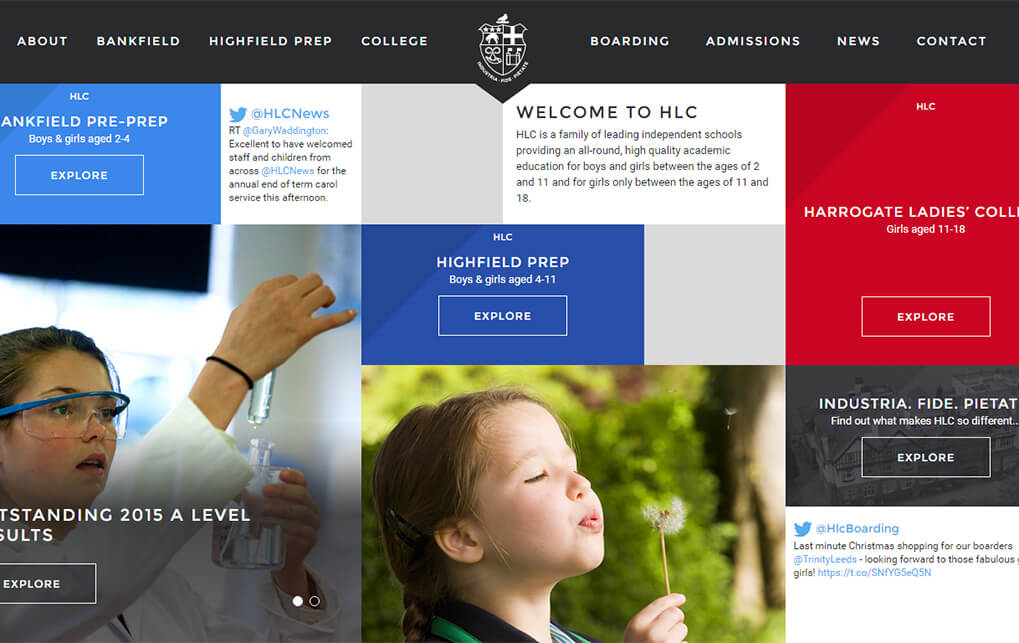Explore Bankfield Pre-Prep tile
This screenshot has width=1019, height=643.
tap(79, 175)
